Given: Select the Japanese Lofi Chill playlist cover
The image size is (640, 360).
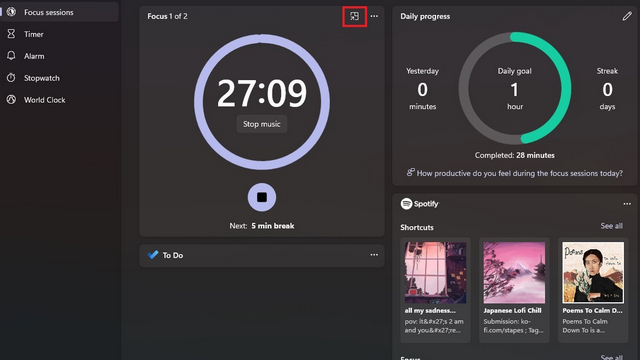Looking at the screenshot, I should click(514, 272).
